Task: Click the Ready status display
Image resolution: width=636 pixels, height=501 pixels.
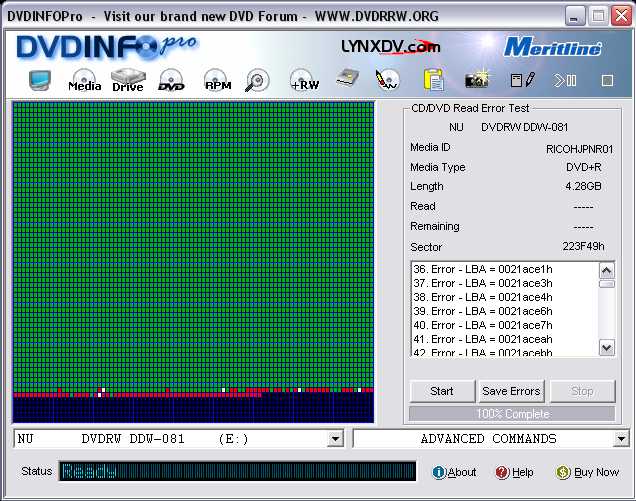Action: point(237,471)
